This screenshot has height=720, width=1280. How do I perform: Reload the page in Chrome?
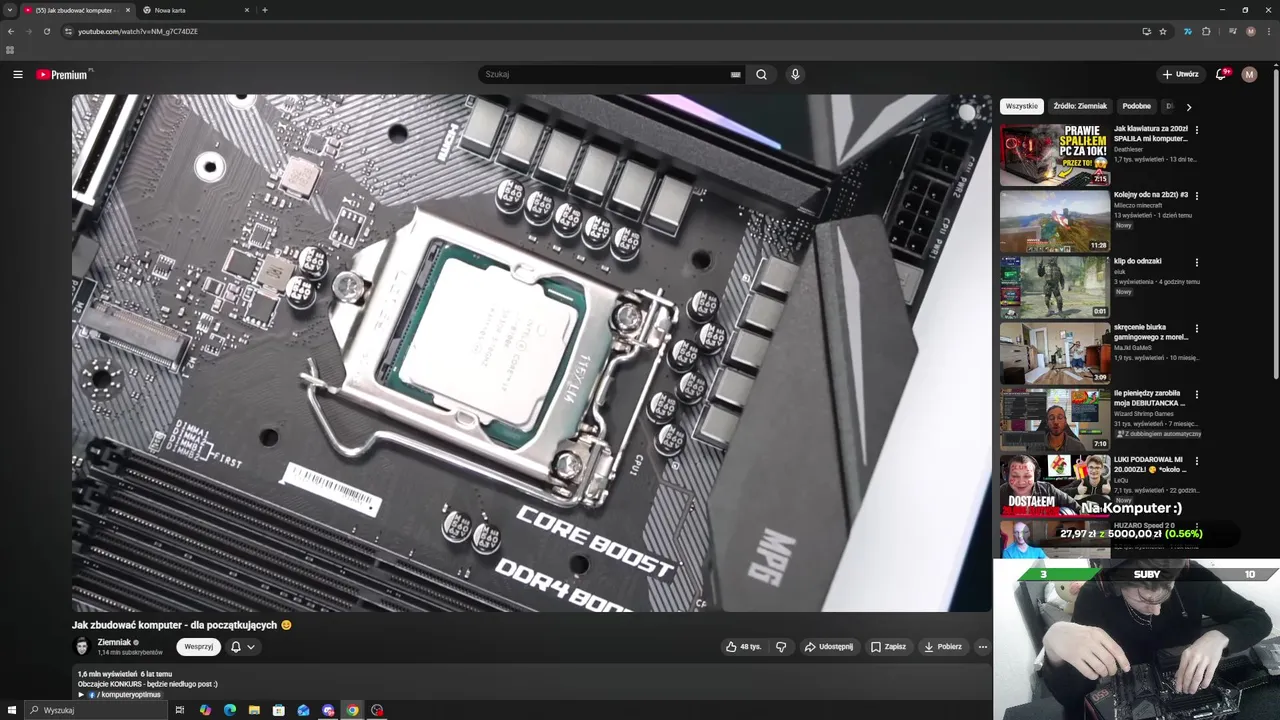[x=46, y=31]
